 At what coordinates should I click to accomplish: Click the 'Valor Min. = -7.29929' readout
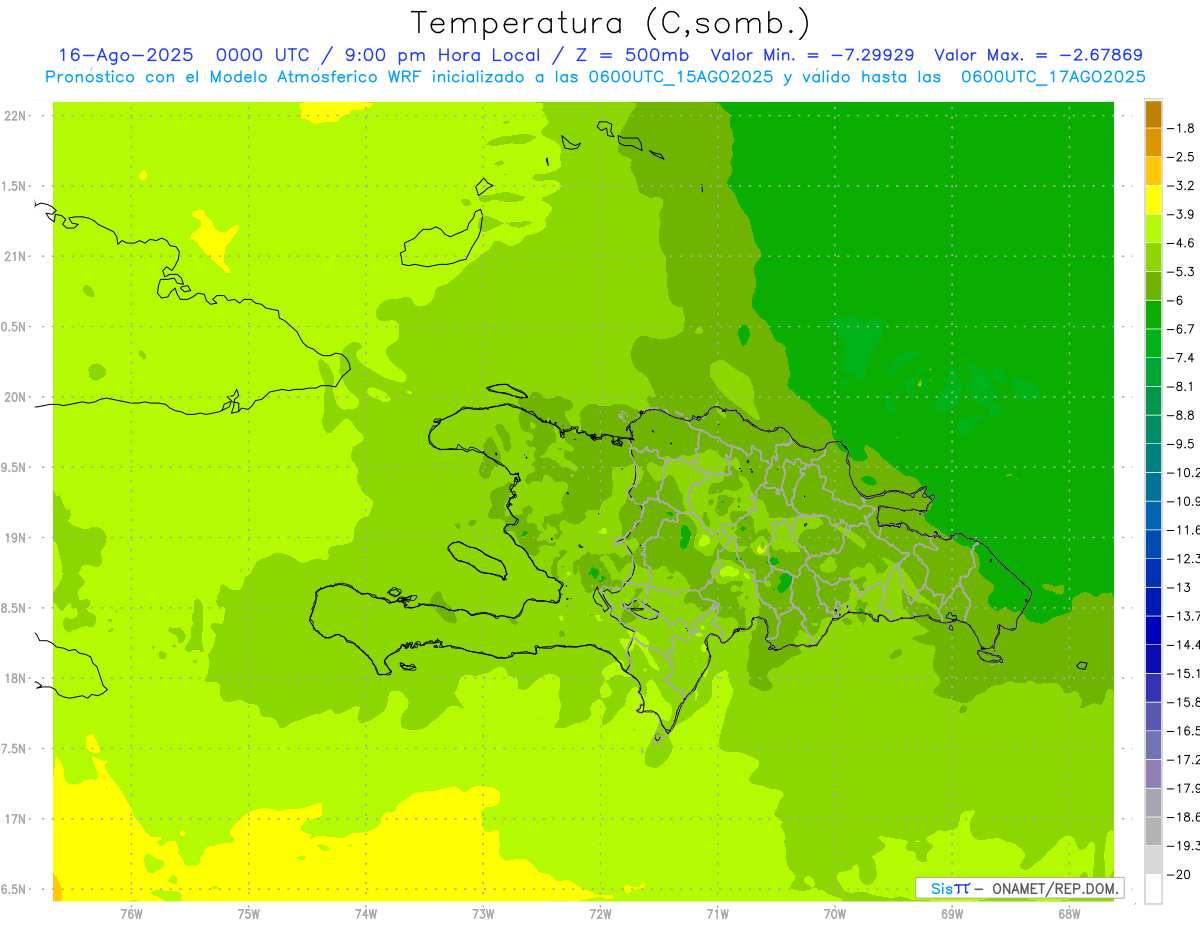pos(812,55)
